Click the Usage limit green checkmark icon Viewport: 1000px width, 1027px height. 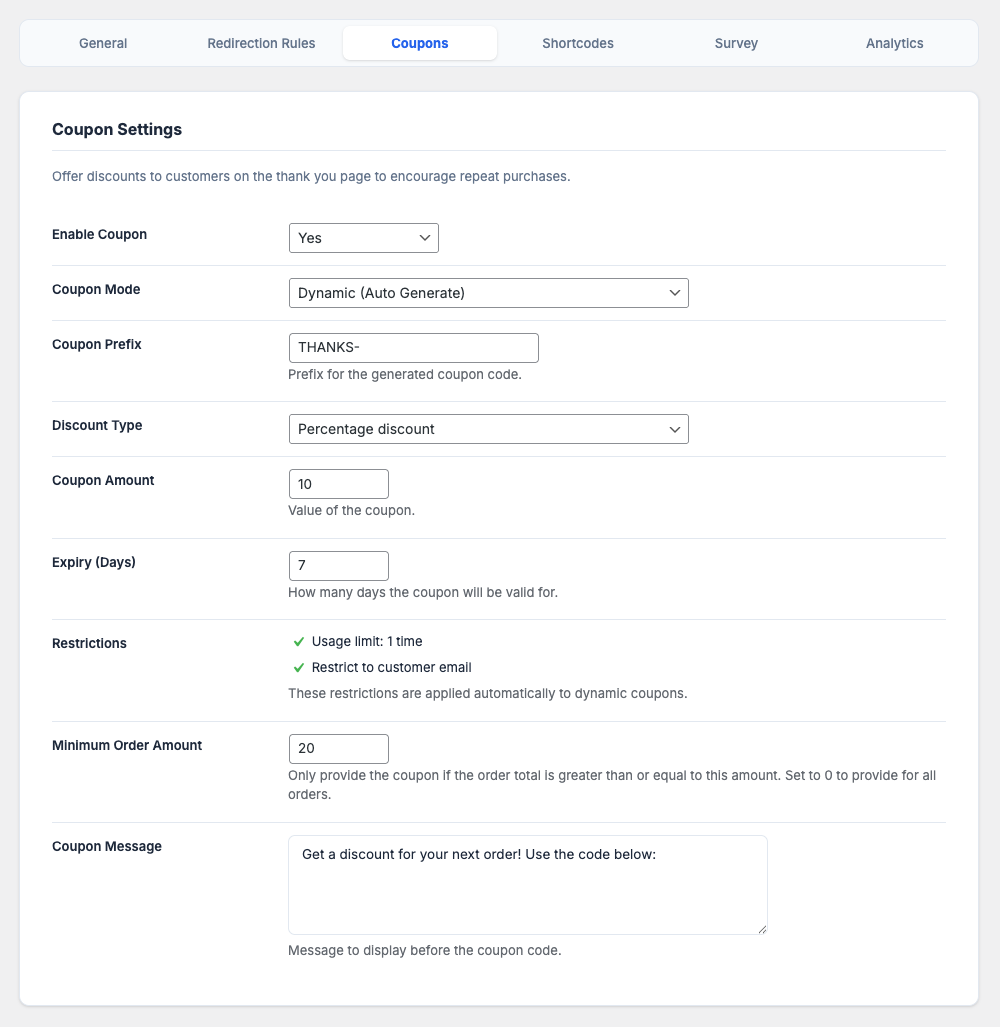298,642
